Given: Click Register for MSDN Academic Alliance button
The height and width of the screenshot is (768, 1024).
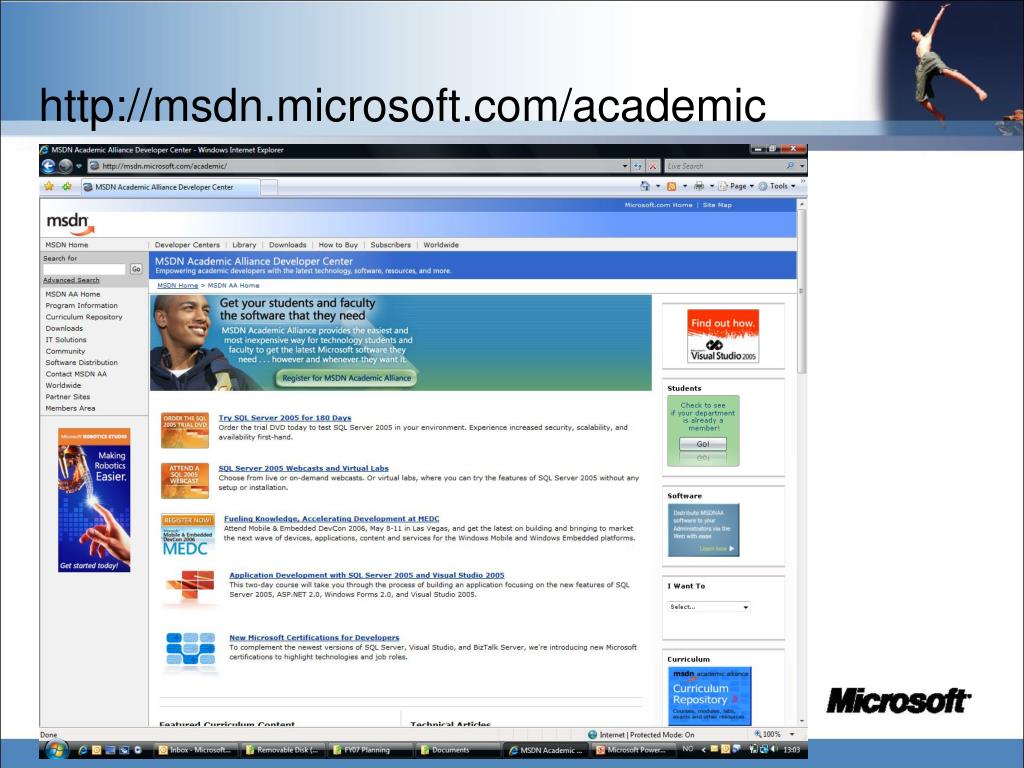Looking at the screenshot, I should point(347,377).
